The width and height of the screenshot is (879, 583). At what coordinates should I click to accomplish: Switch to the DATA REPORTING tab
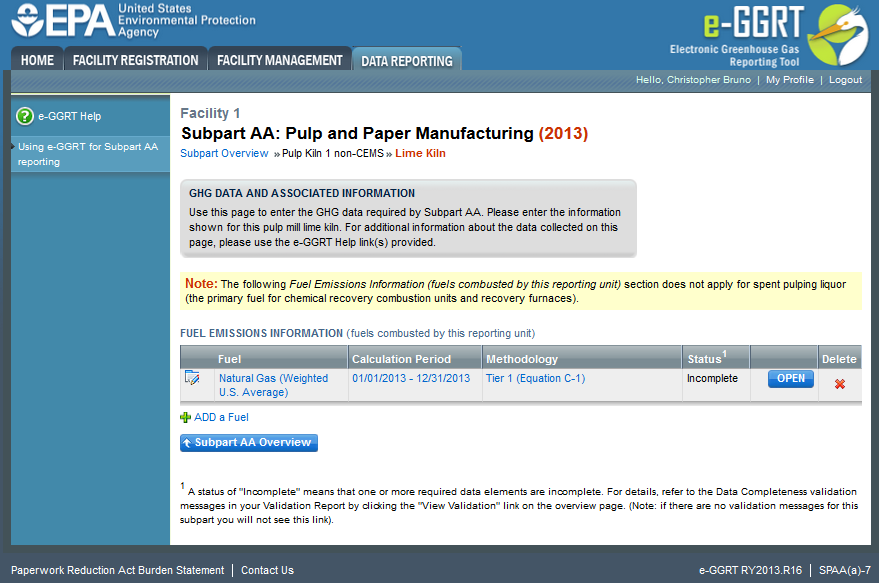[x=406, y=60]
